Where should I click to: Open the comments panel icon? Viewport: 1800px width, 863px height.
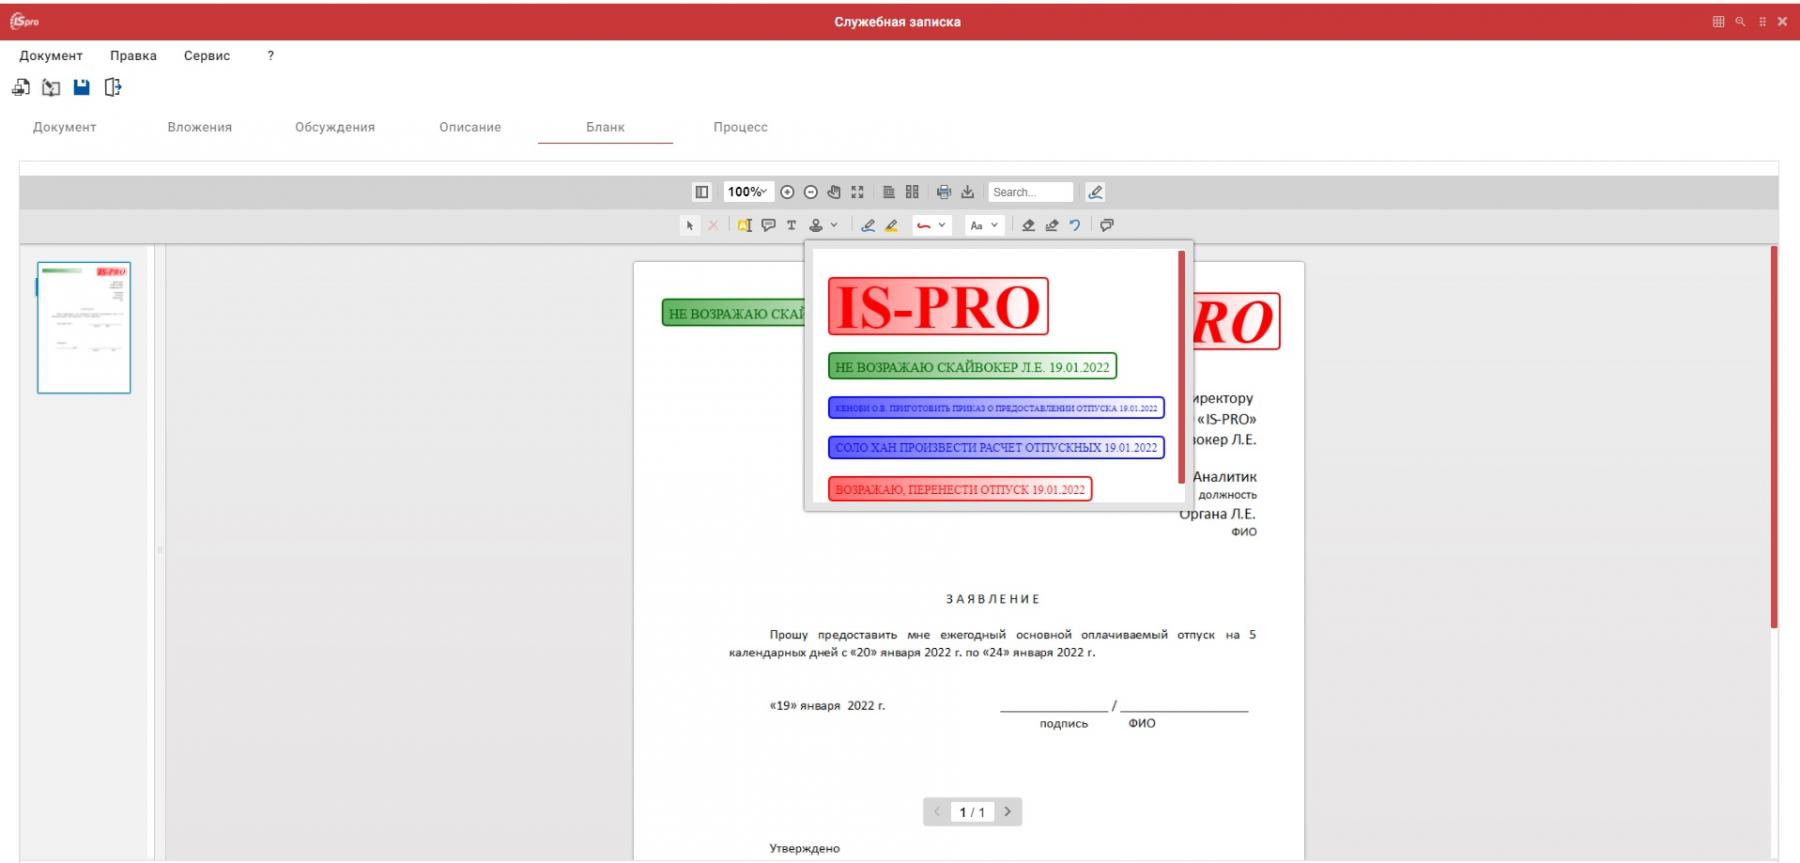[x=1107, y=225]
